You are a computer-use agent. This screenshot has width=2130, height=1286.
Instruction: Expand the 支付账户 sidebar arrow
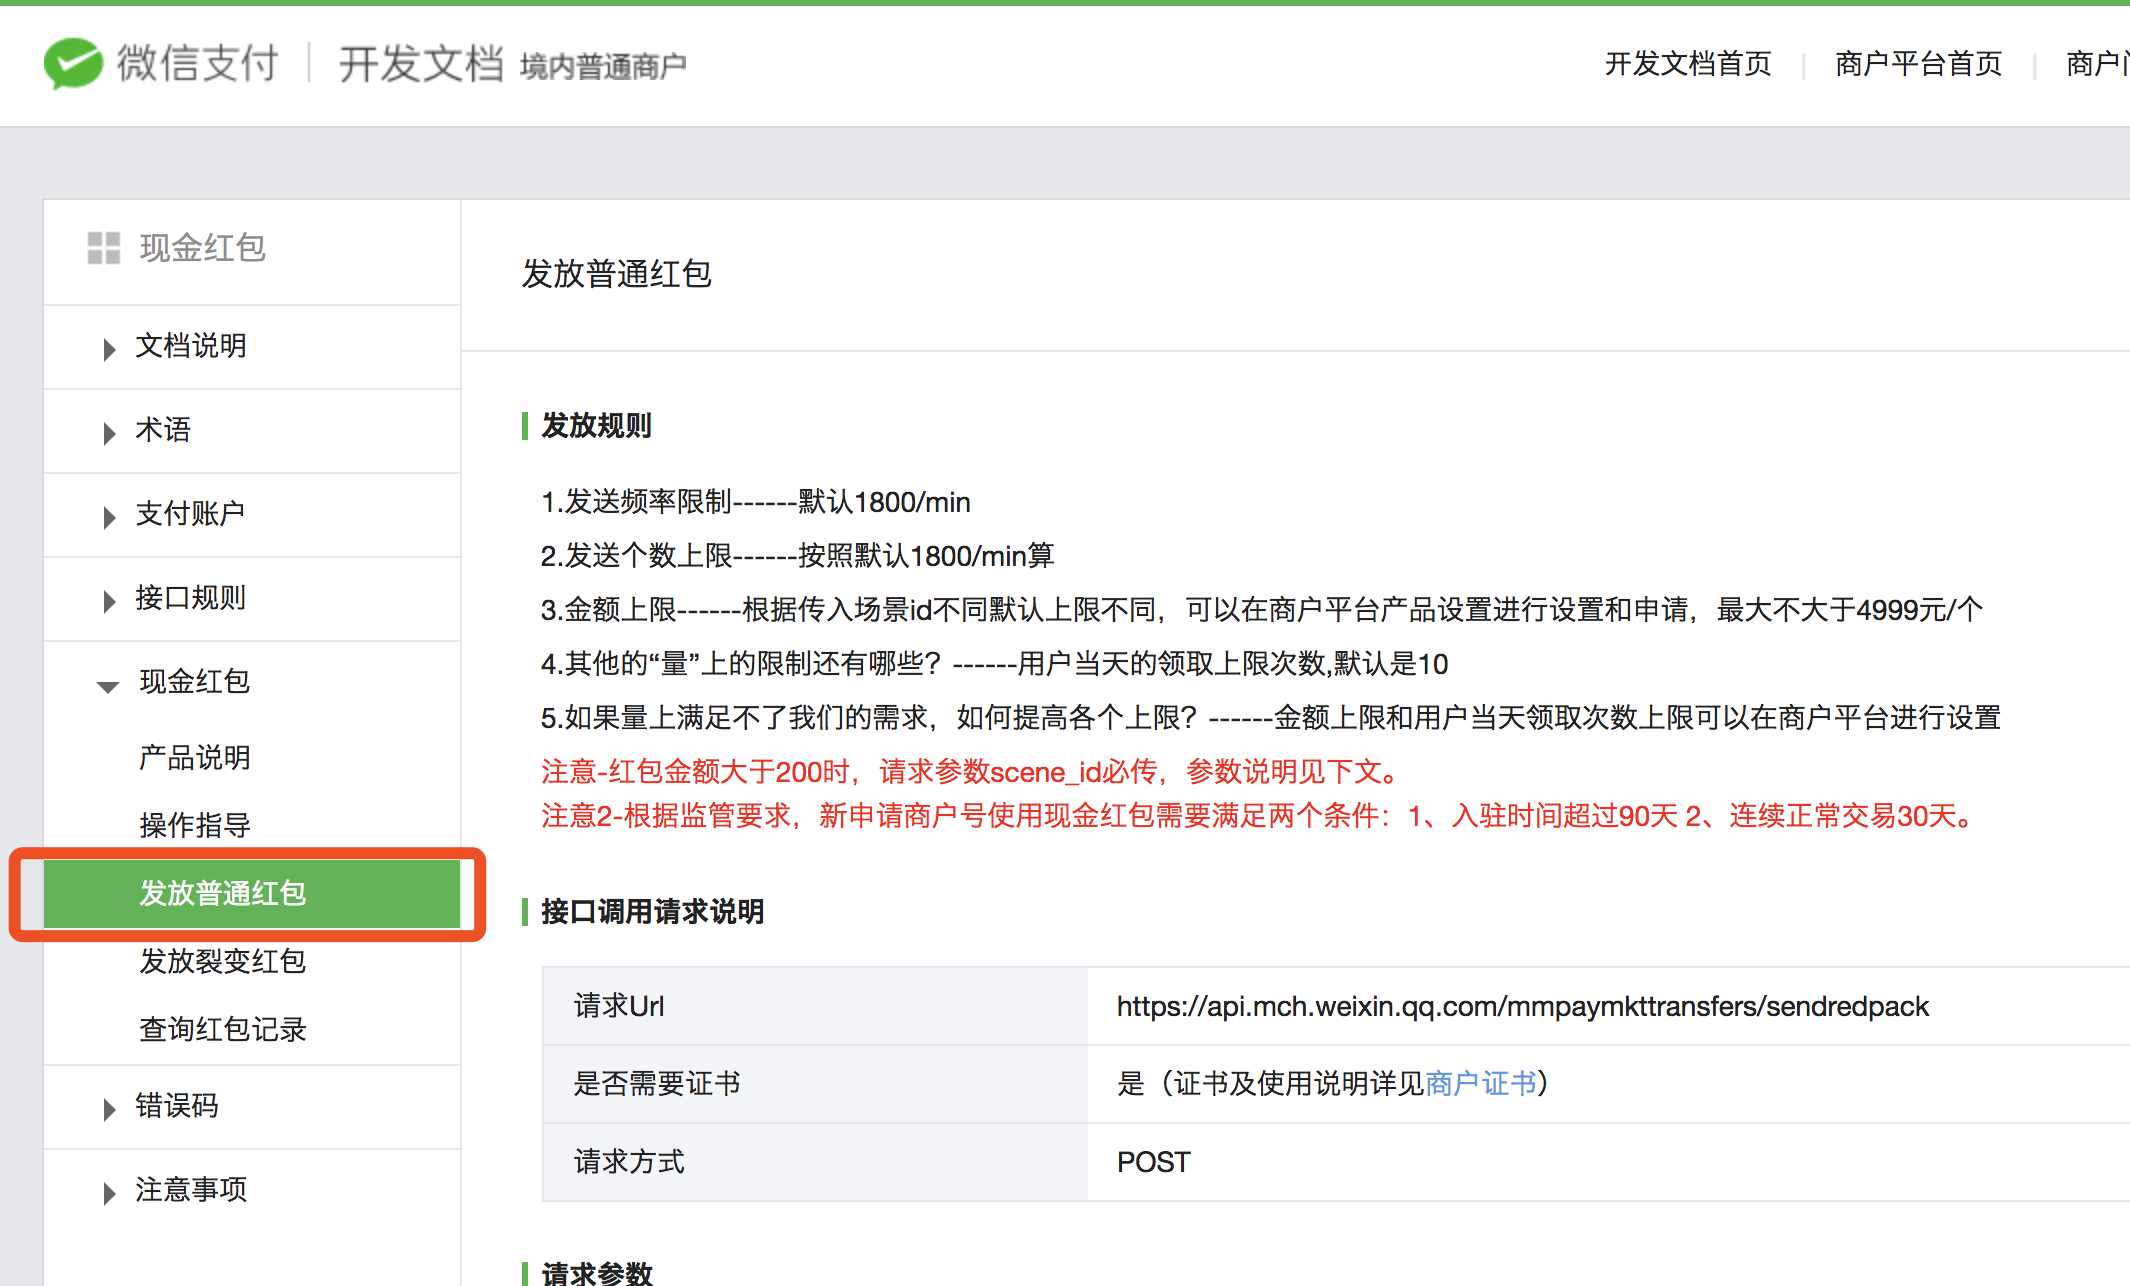point(109,516)
